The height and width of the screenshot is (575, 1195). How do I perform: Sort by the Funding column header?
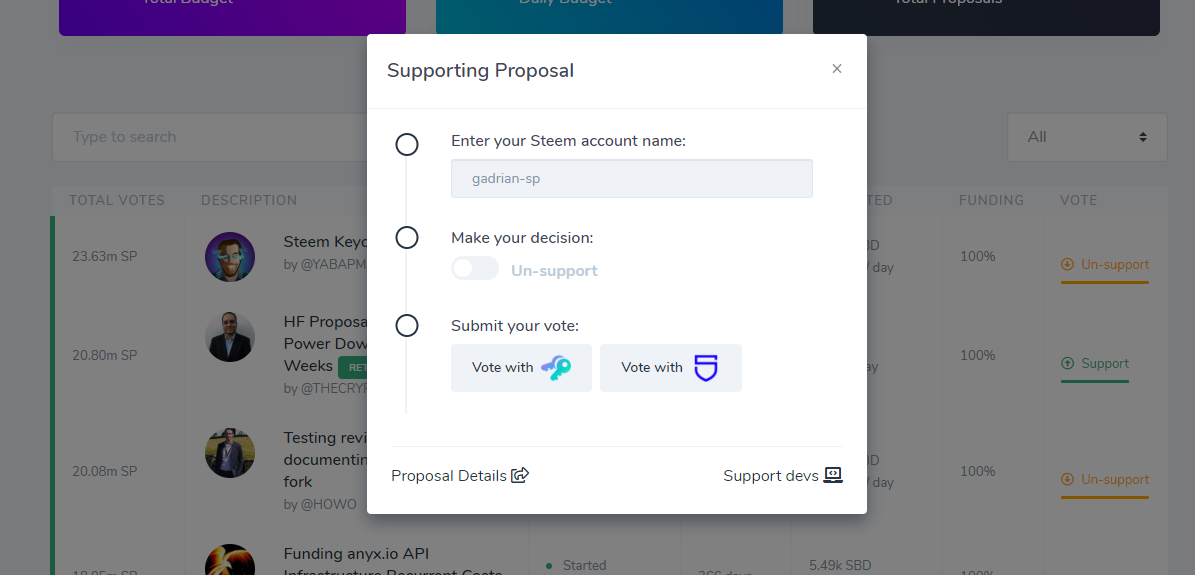pos(991,201)
